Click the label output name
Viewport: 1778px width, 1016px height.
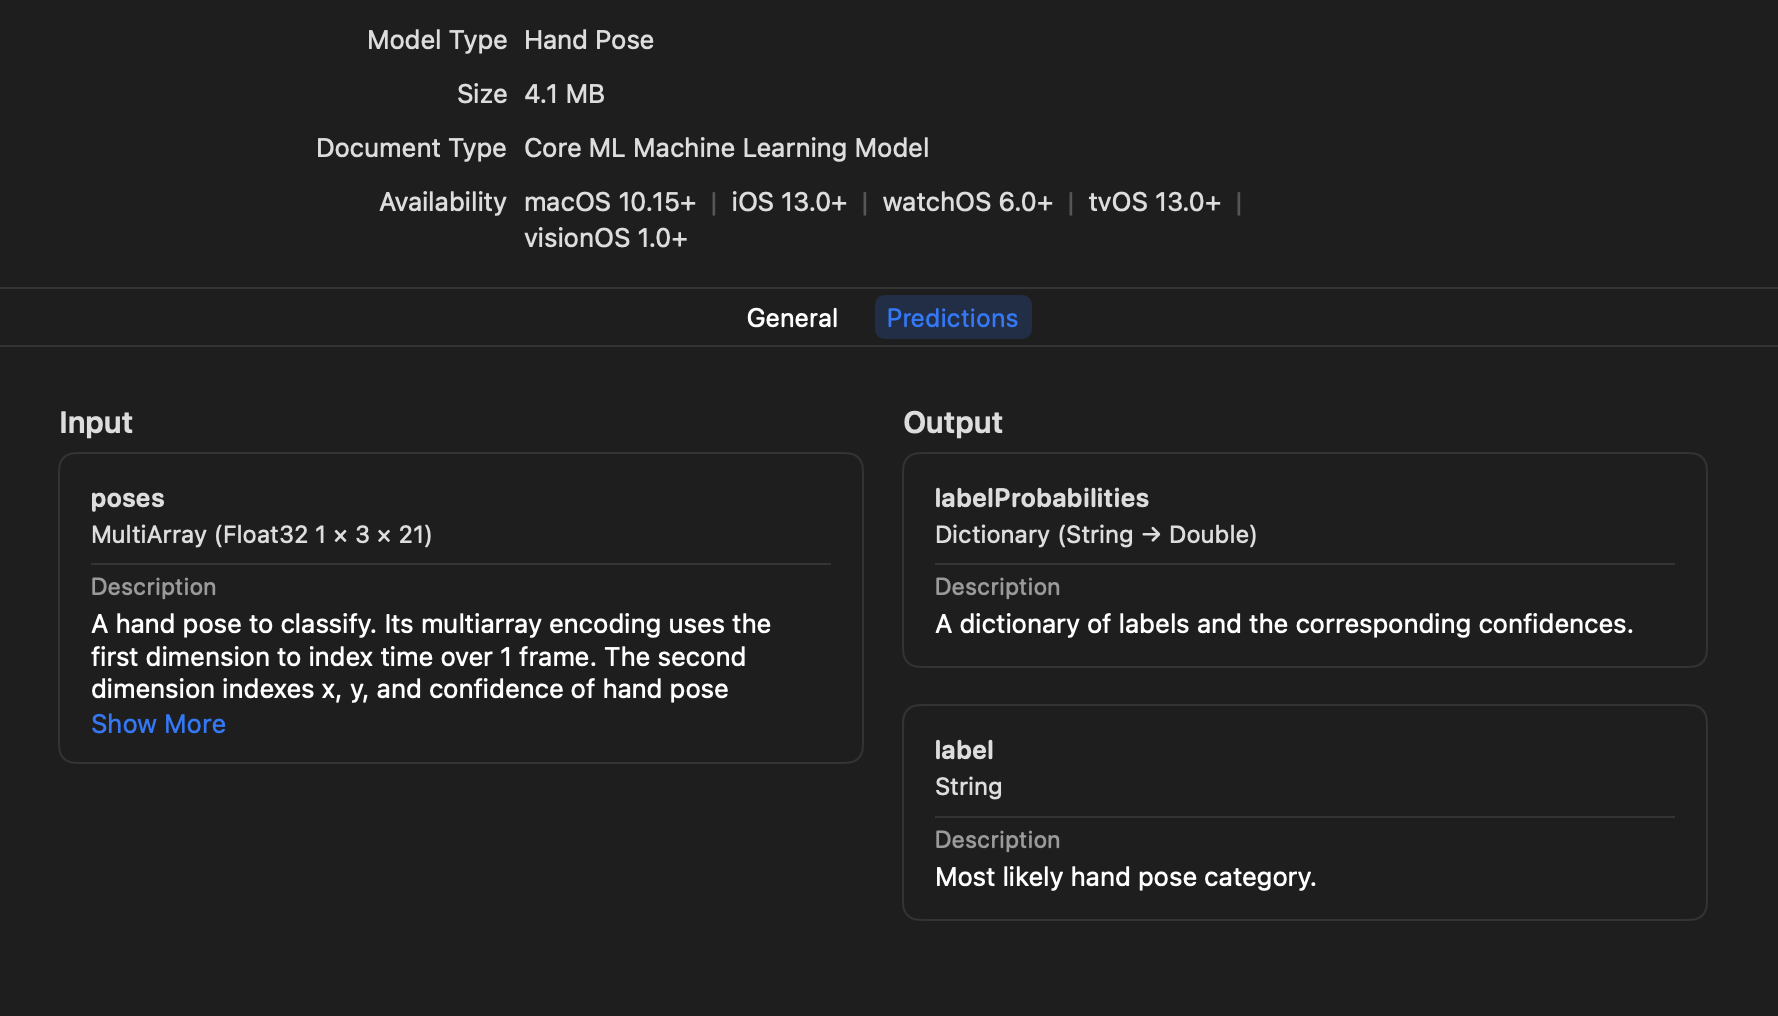pyautogui.click(x=963, y=750)
